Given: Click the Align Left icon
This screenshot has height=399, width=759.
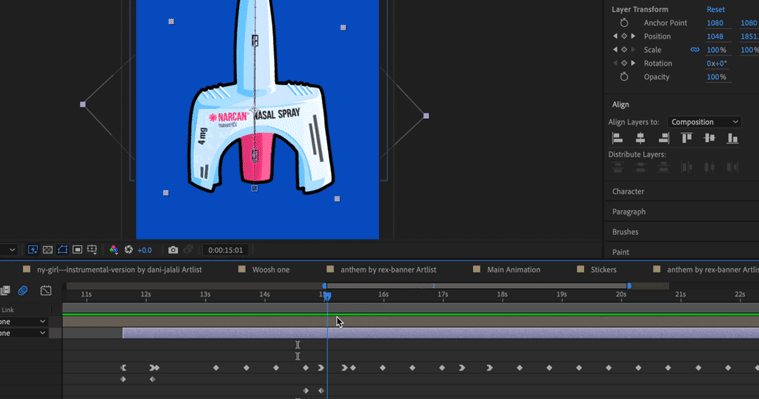Looking at the screenshot, I should (x=617, y=138).
